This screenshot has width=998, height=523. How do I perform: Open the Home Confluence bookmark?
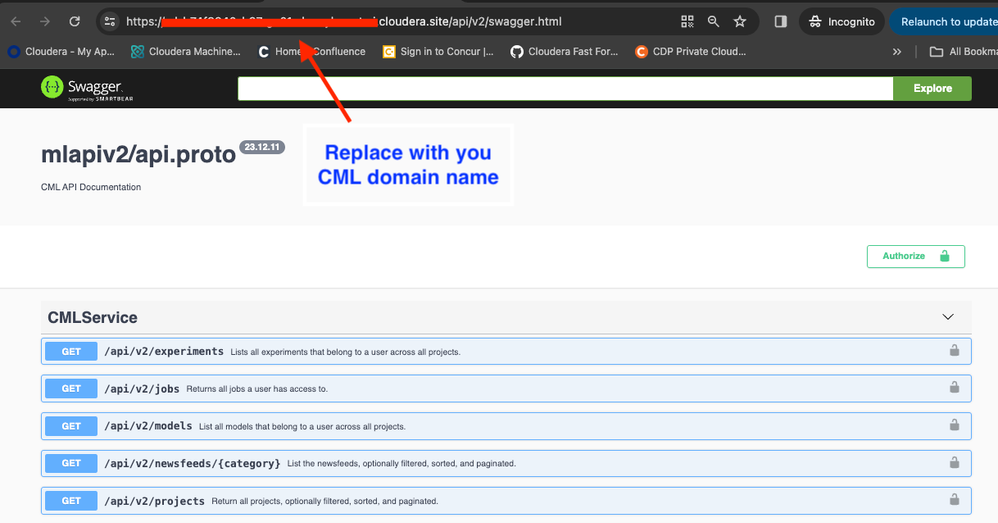[x=311, y=52]
